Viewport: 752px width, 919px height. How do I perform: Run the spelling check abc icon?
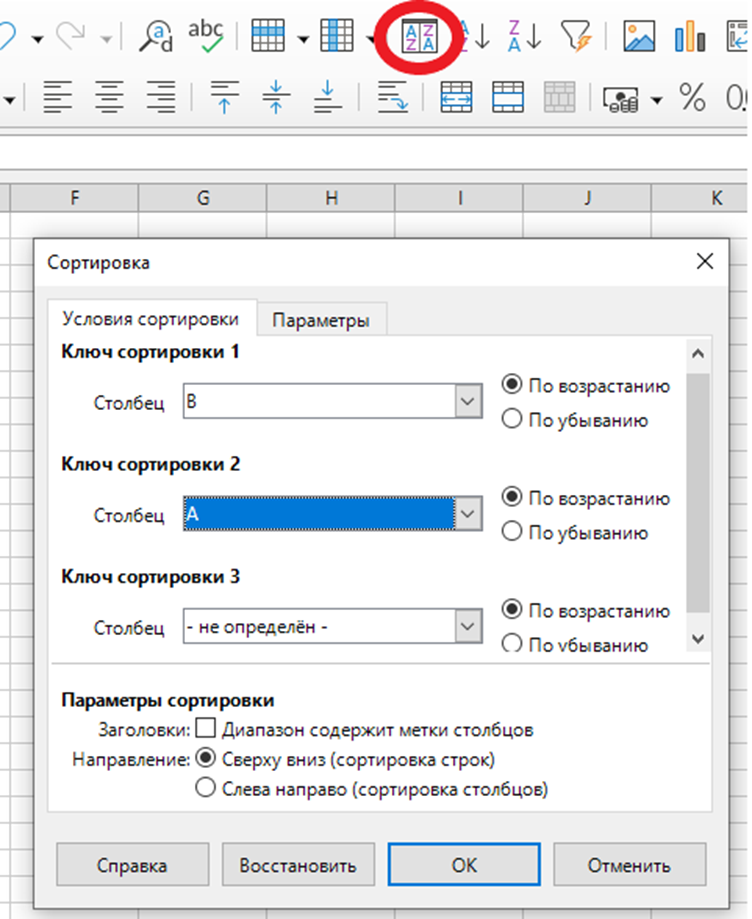[x=205, y=37]
